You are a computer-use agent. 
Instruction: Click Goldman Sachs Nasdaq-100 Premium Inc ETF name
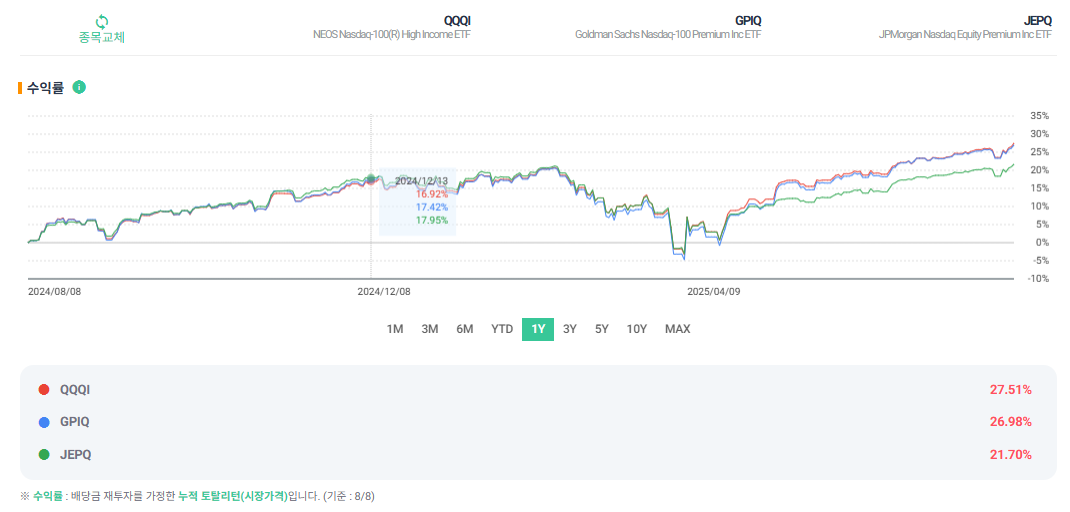click(668, 34)
